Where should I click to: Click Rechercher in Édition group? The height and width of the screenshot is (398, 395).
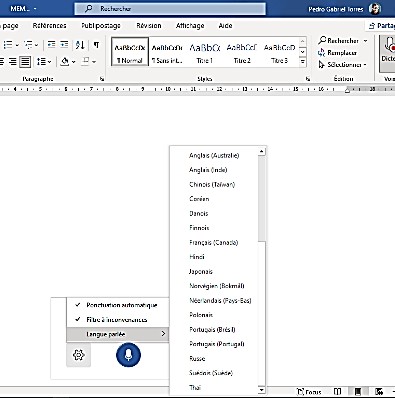coord(339,41)
